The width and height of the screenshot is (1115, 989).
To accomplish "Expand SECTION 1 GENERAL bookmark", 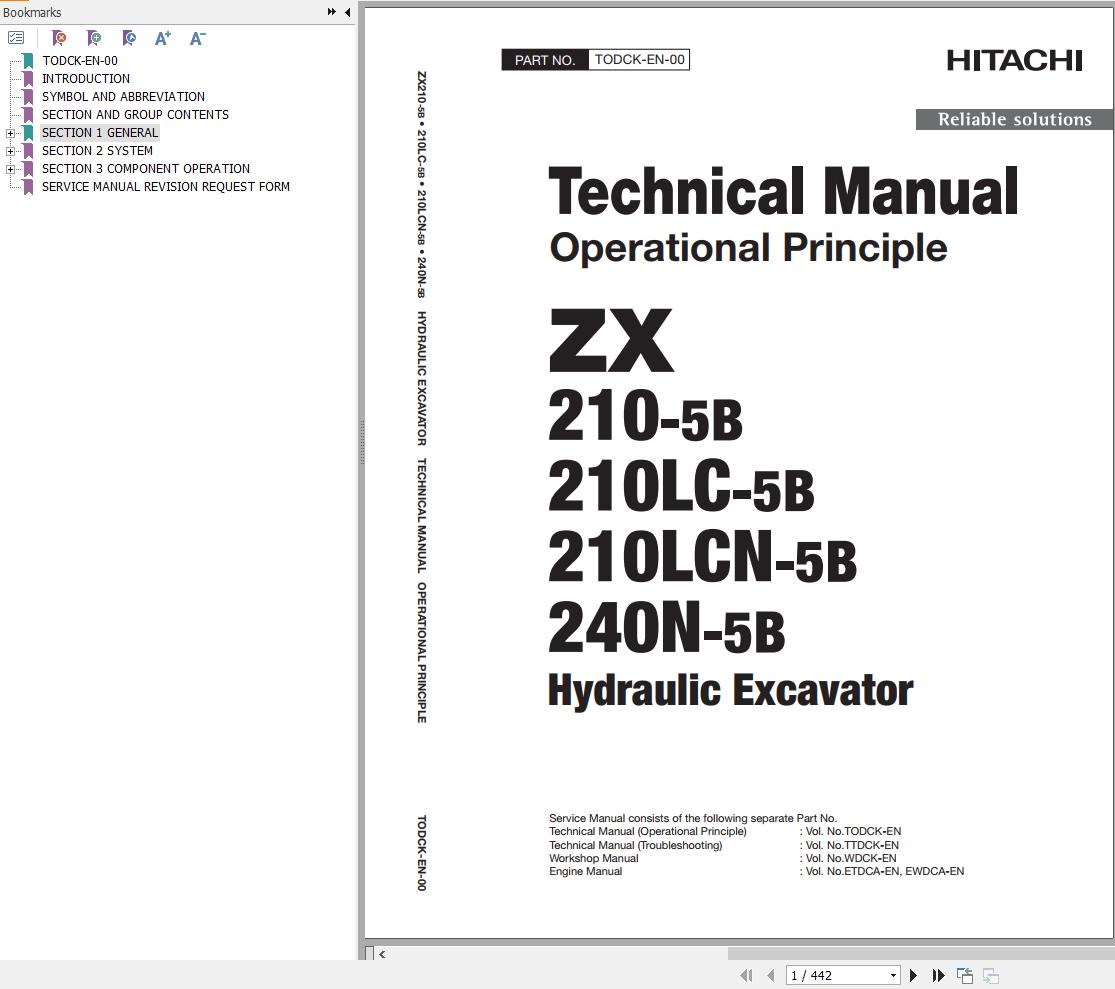I will pyautogui.click(x=10, y=133).
